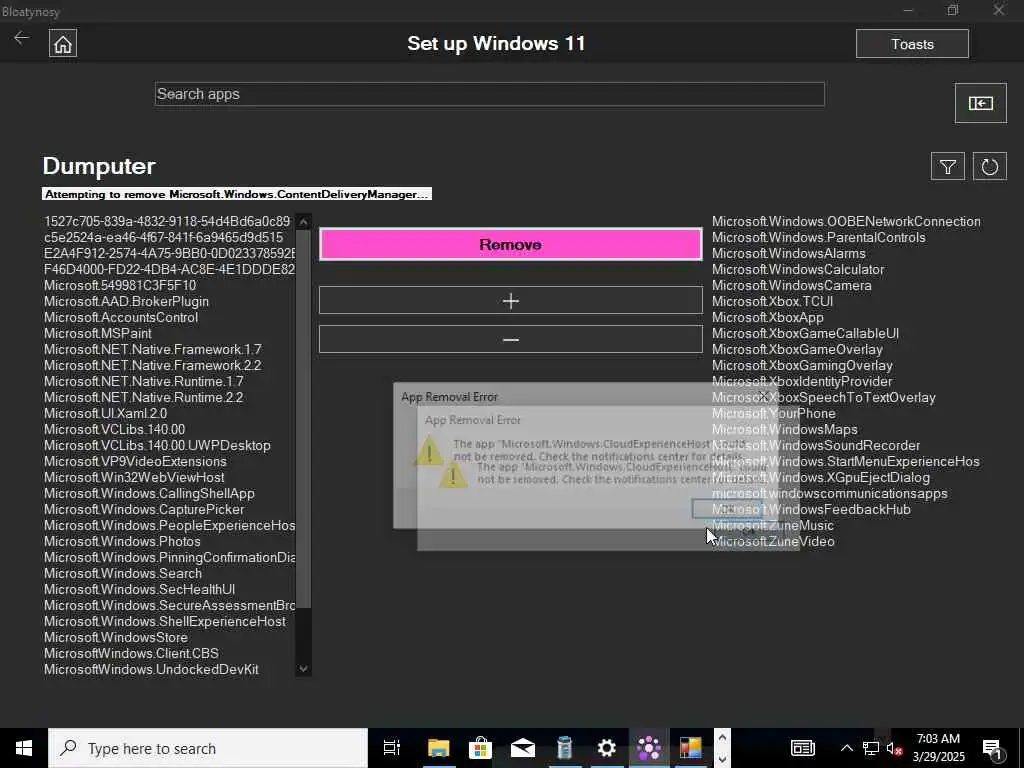Select Microsoft.WindowsCamera on right
This screenshot has width=1024, height=768.
[x=792, y=285]
